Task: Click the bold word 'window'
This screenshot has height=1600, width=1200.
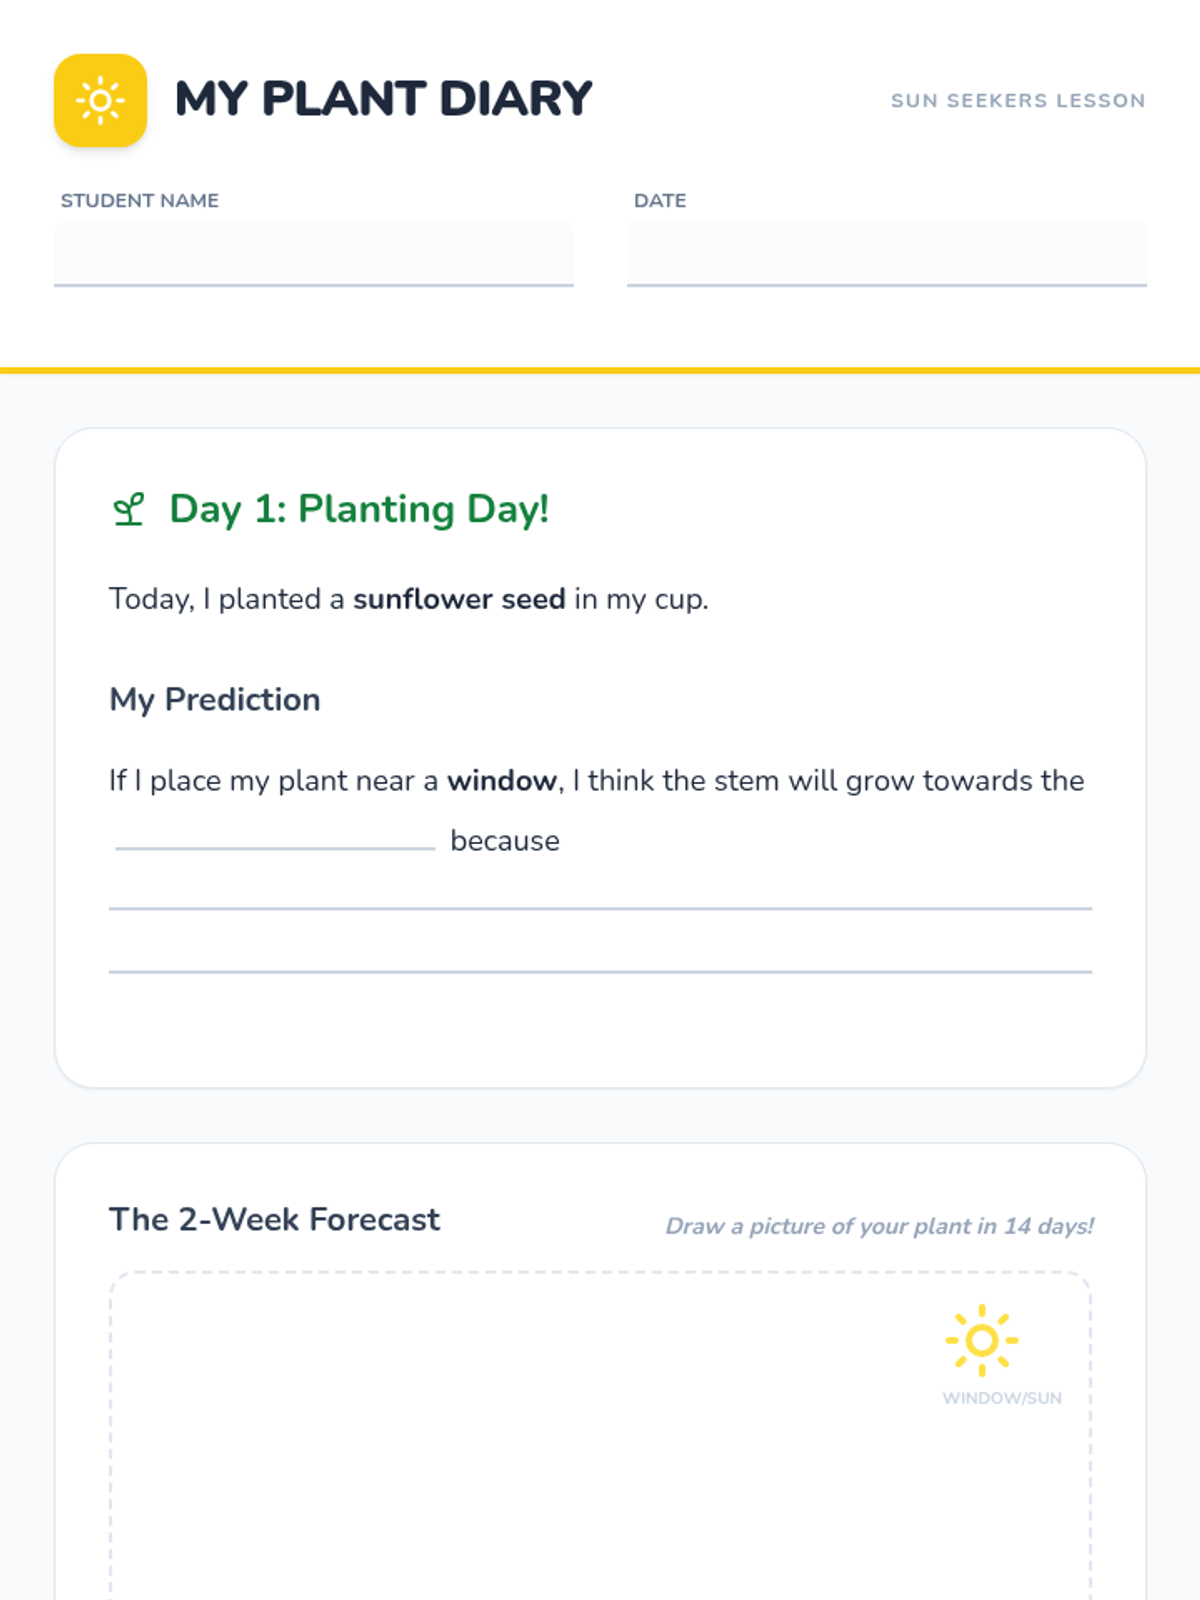Action: click(501, 780)
